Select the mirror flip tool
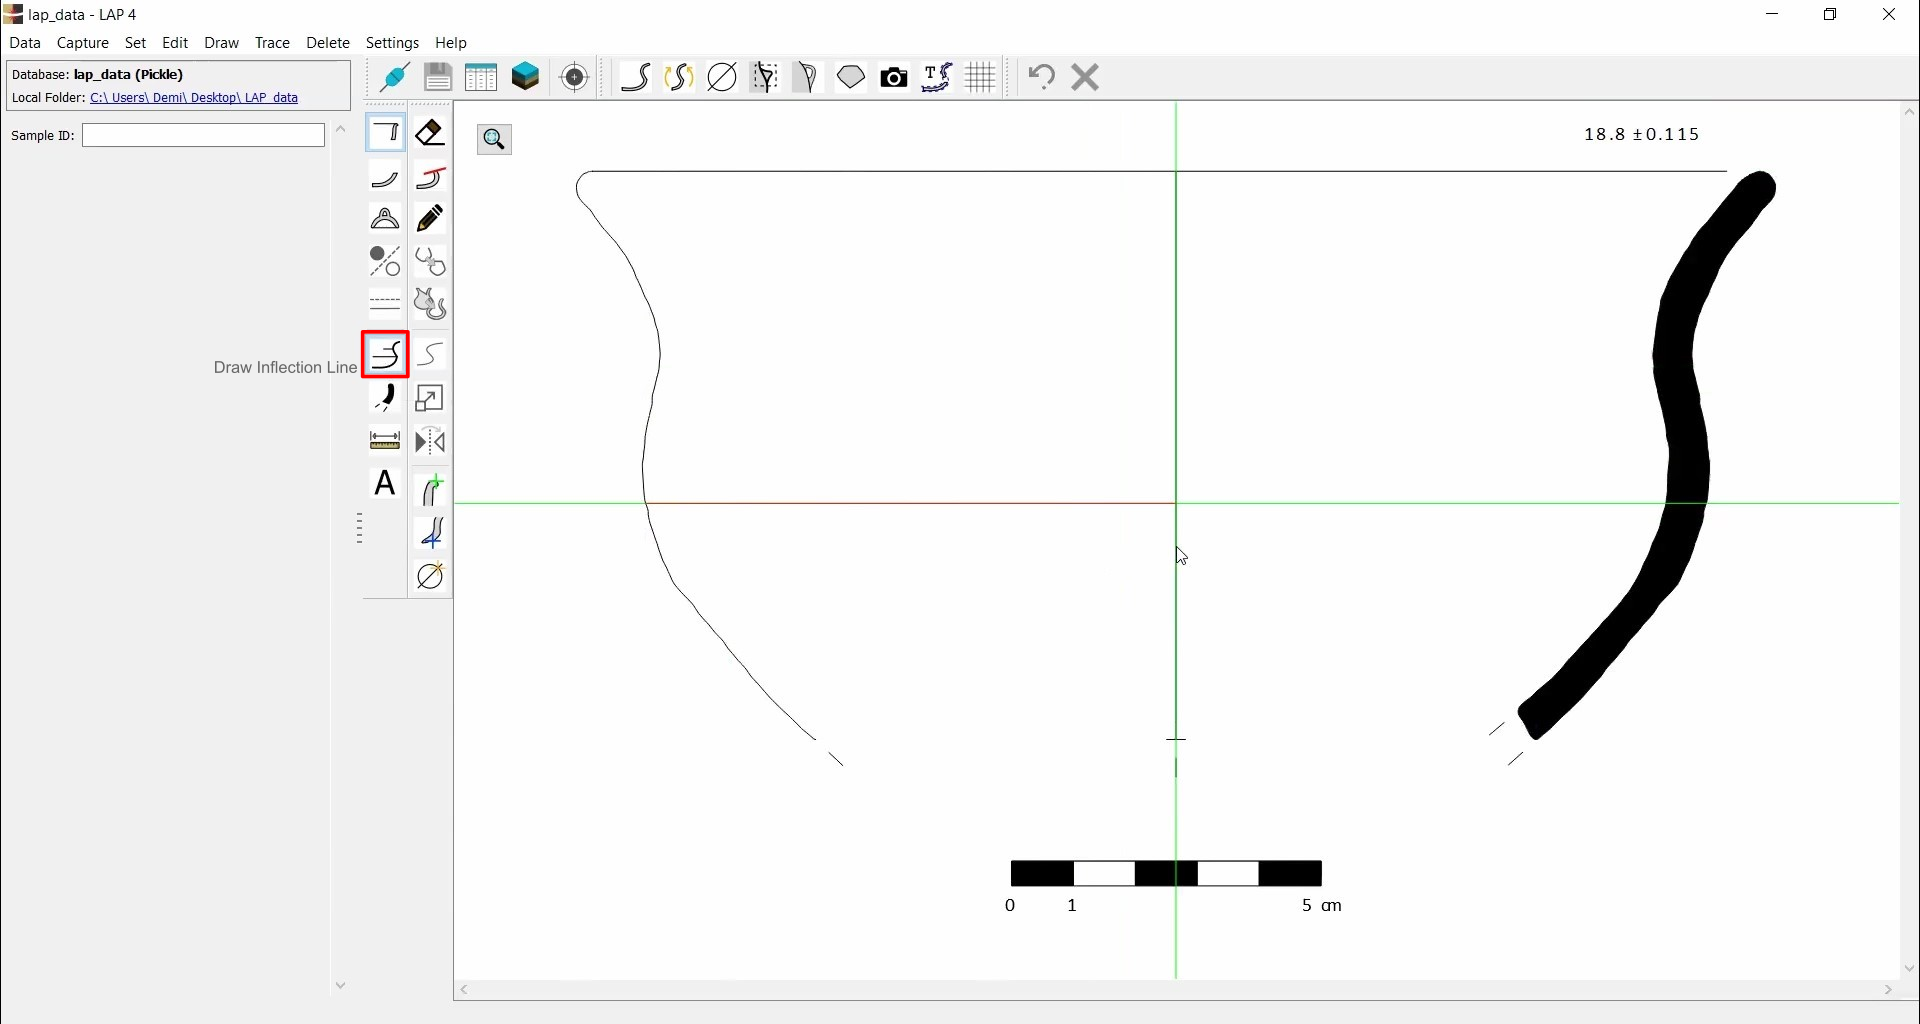This screenshot has width=1920, height=1024. [x=430, y=441]
